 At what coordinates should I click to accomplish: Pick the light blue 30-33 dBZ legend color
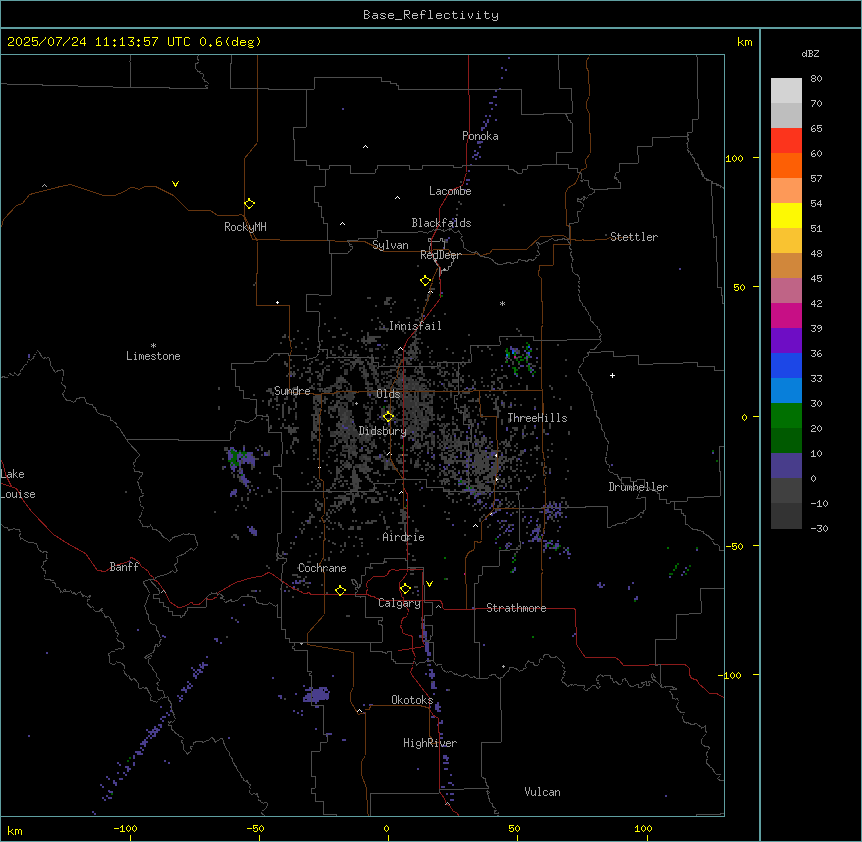786,391
